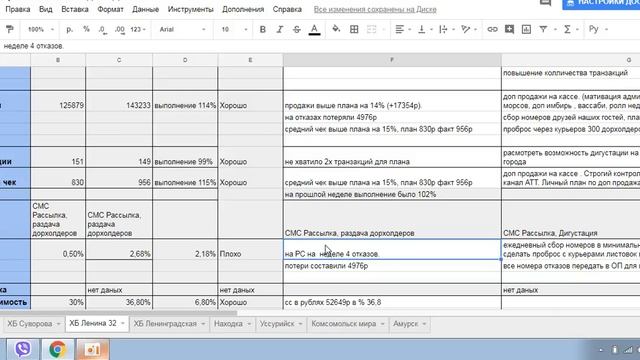
Task: Open the Инструменты menu
Action: (x=191, y=9)
